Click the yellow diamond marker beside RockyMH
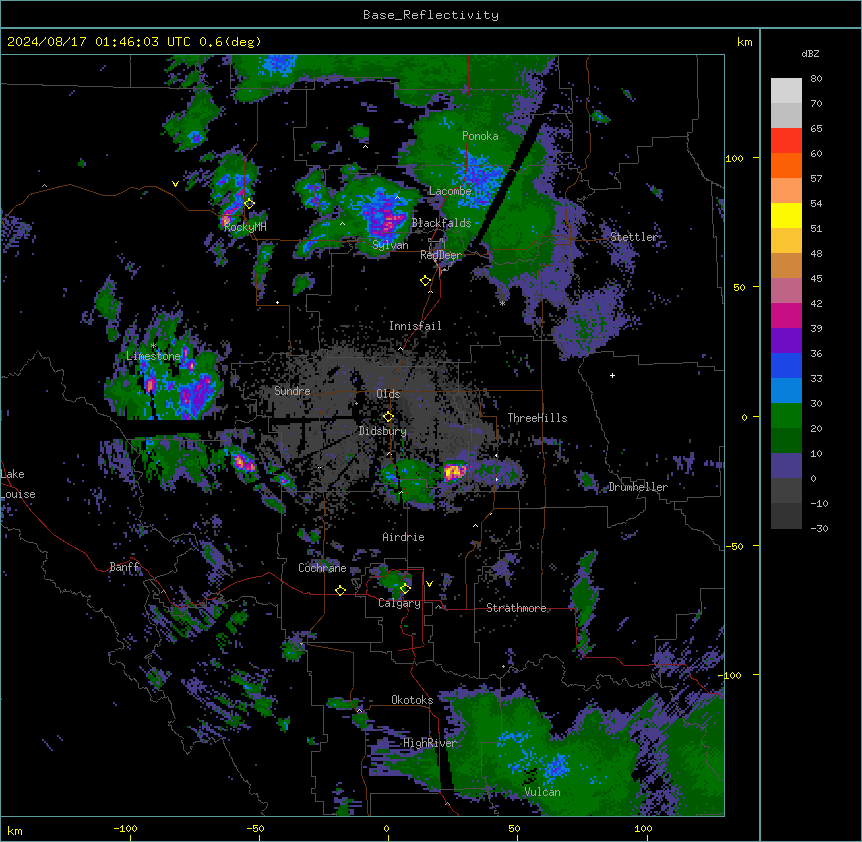Screen dimensions: 862x842 250,203
